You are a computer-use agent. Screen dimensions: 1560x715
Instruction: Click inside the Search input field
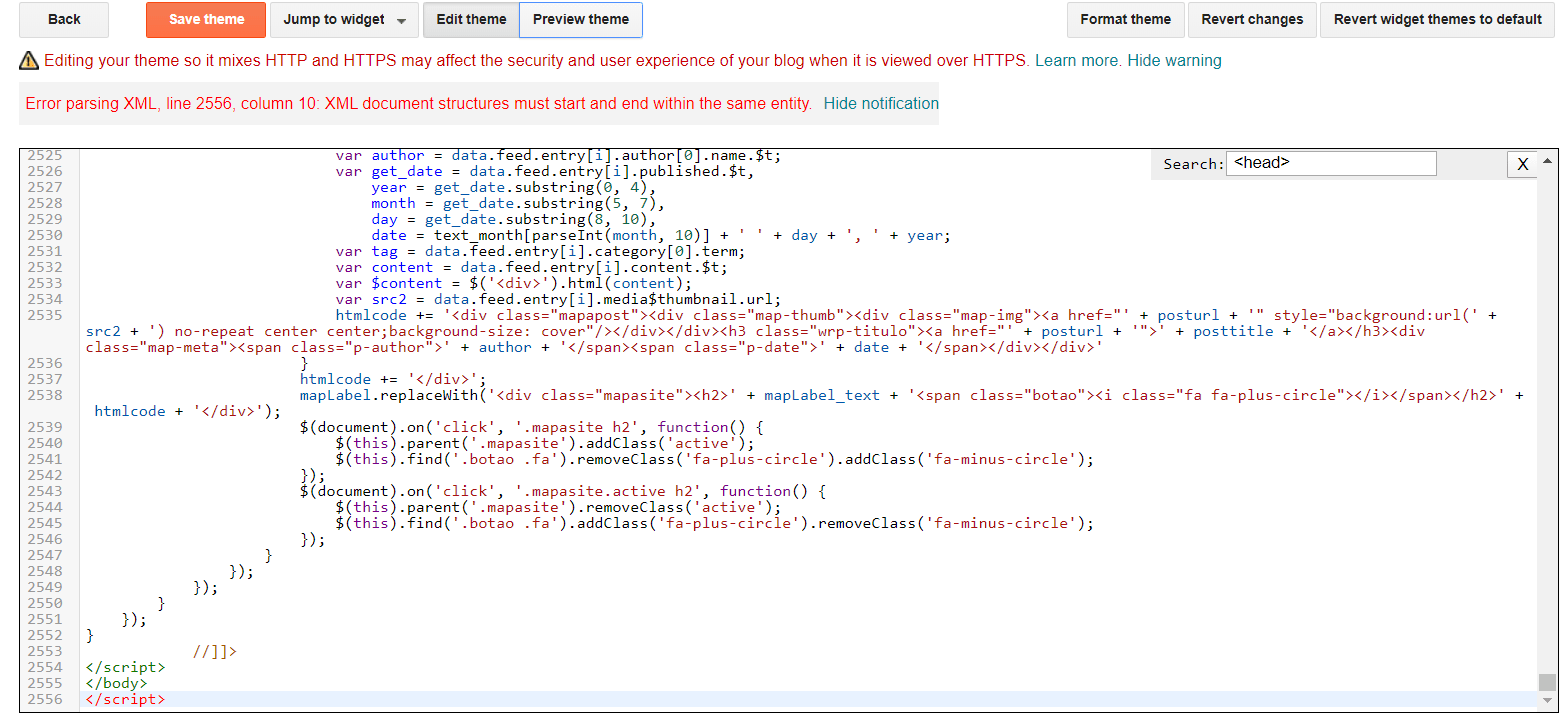coord(1330,163)
